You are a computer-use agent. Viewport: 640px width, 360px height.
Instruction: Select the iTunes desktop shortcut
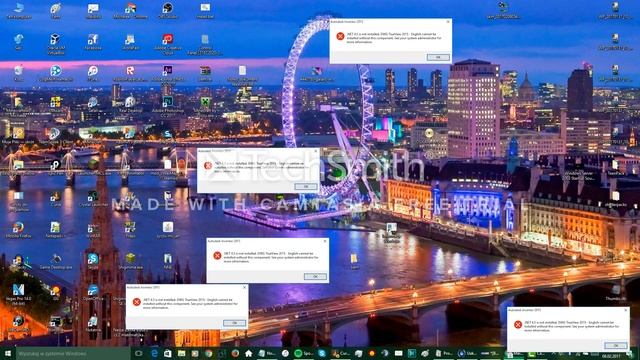coord(93,73)
